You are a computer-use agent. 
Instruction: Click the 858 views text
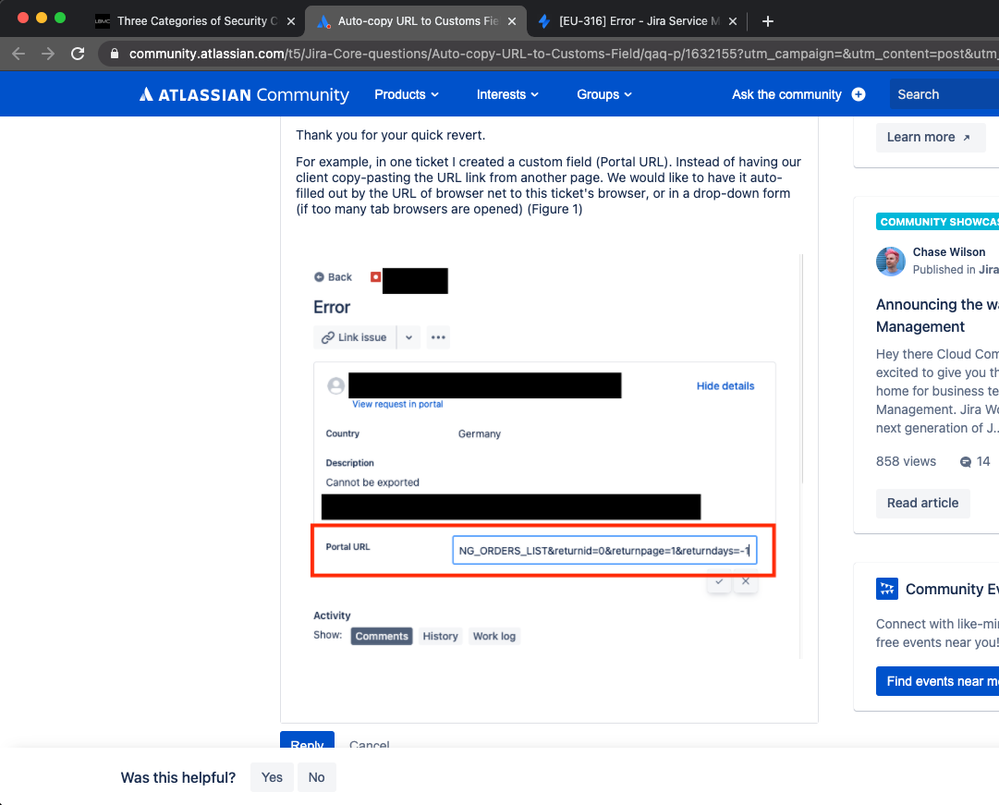click(x=906, y=461)
